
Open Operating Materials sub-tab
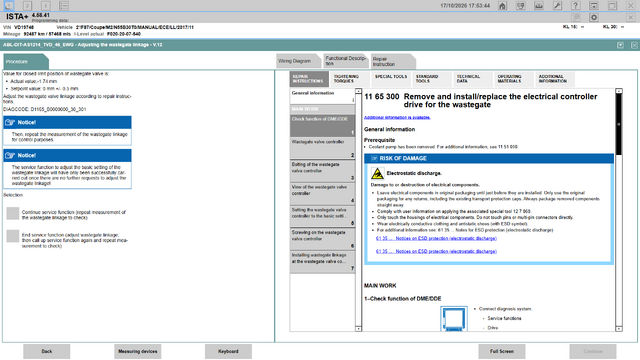(514, 79)
